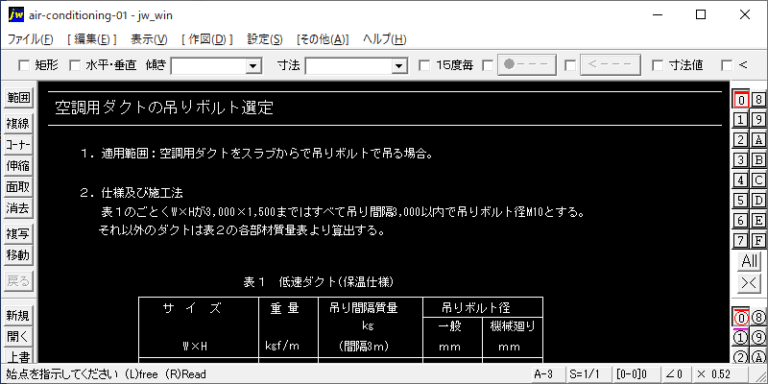Select the 面取 tool
The image size is (768, 384).
(x=18, y=188)
